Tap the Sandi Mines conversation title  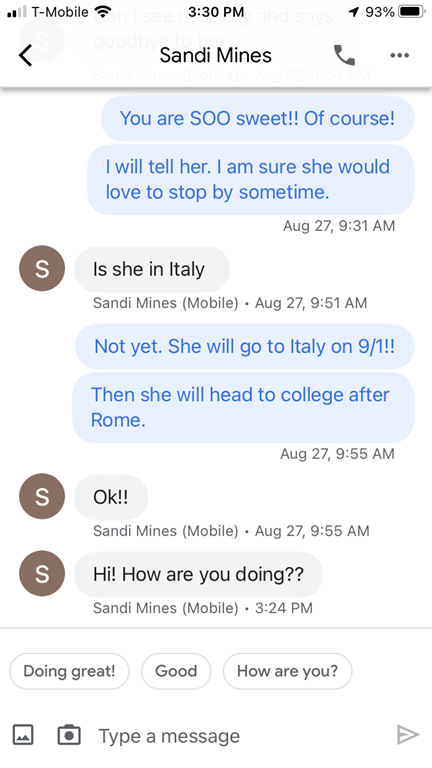coord(216,55)
